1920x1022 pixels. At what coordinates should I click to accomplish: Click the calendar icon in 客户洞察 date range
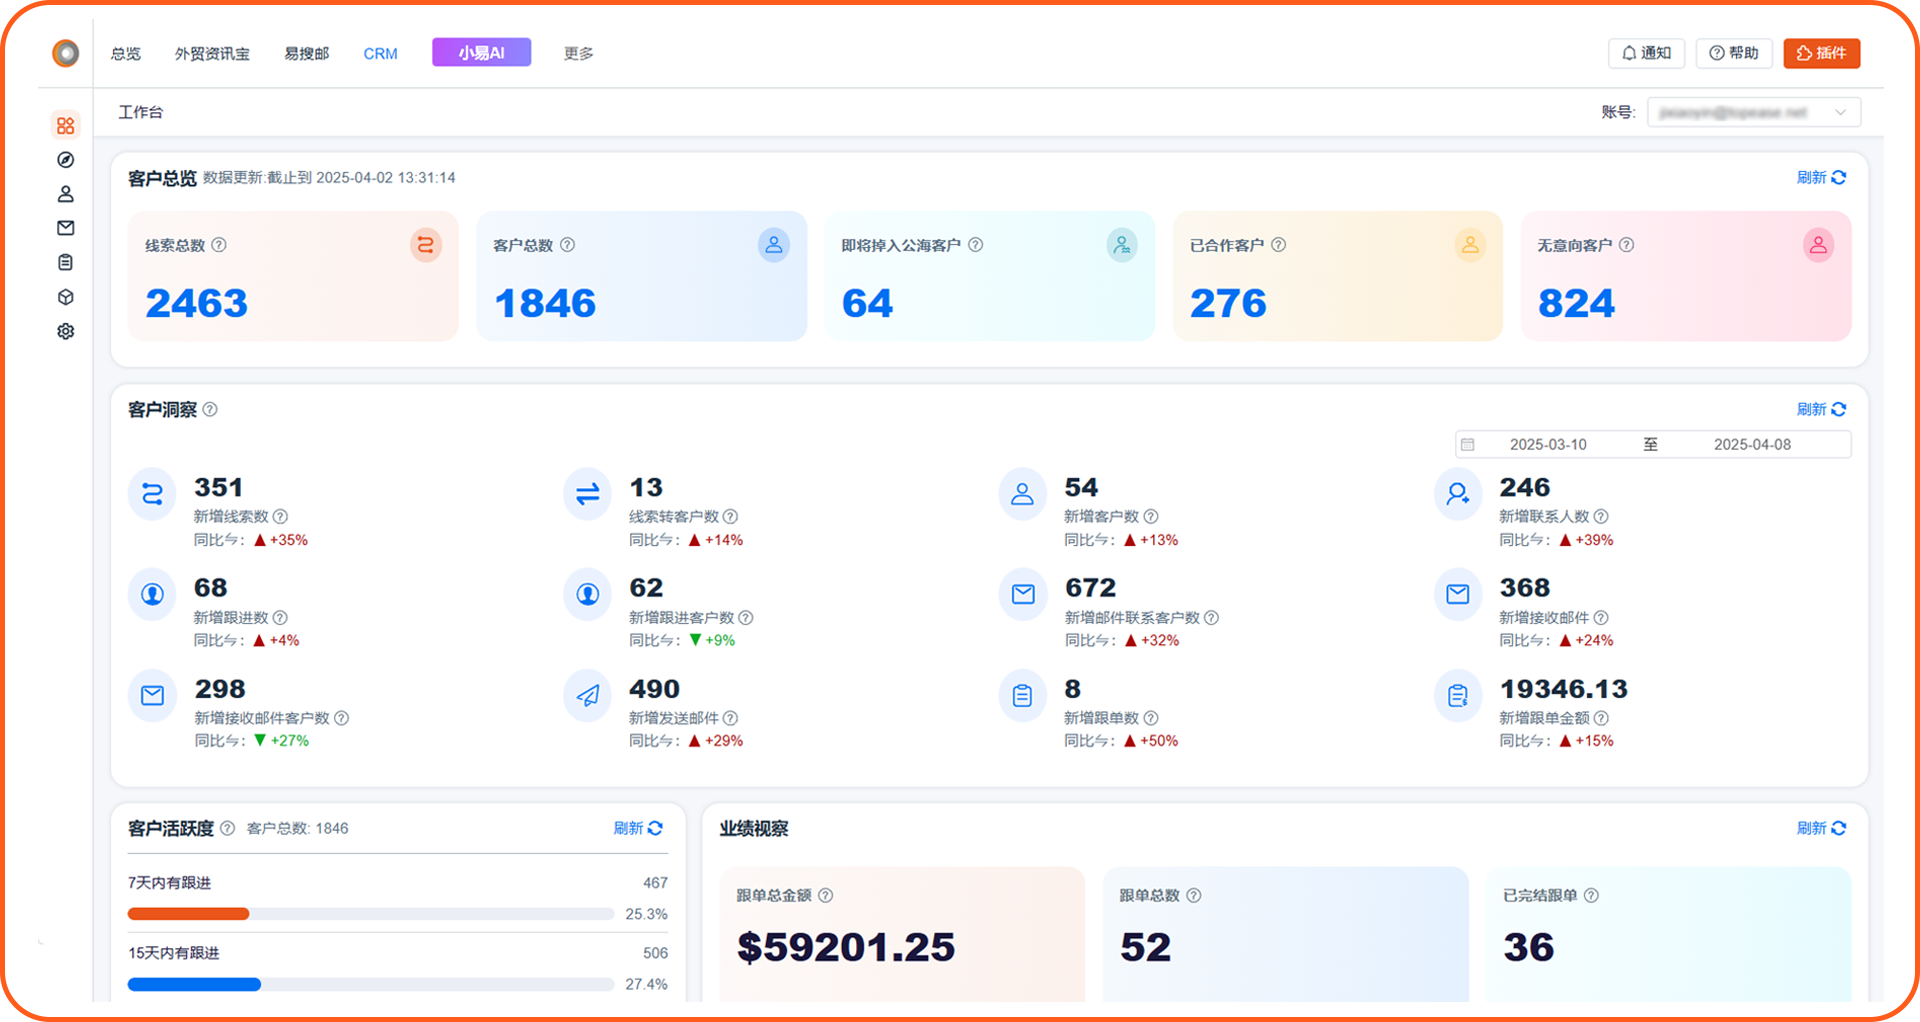tap(1469, 443)
